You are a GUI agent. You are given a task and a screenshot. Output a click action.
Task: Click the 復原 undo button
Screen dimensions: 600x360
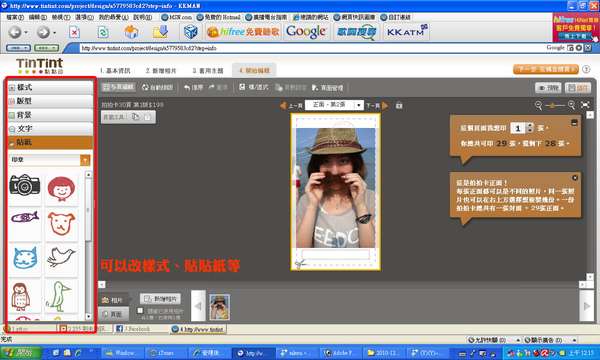coord(193,88)
